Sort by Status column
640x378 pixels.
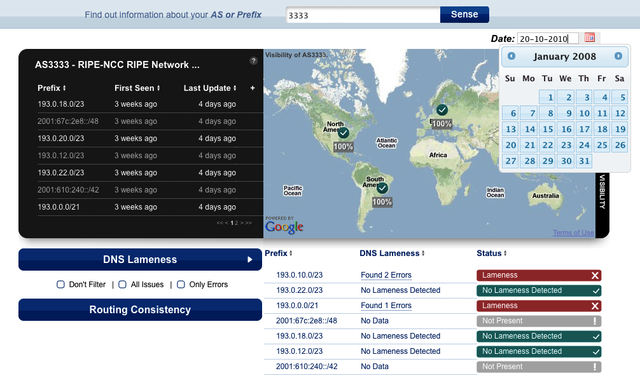pos(491,253)
